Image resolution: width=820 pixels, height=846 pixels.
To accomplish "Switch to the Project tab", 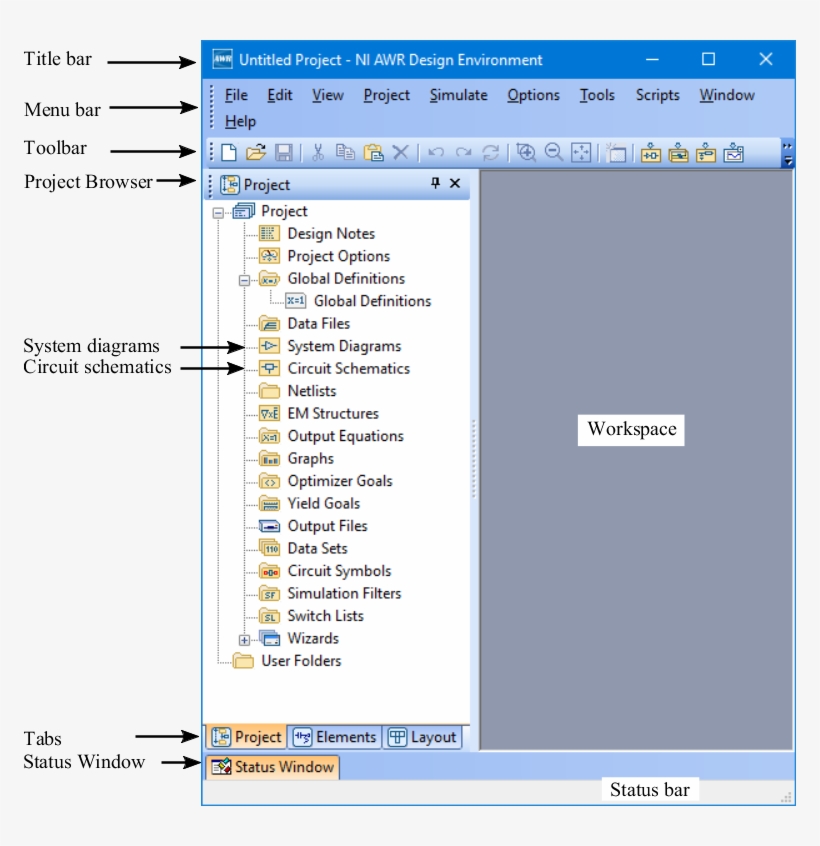I will click(247, 737).
